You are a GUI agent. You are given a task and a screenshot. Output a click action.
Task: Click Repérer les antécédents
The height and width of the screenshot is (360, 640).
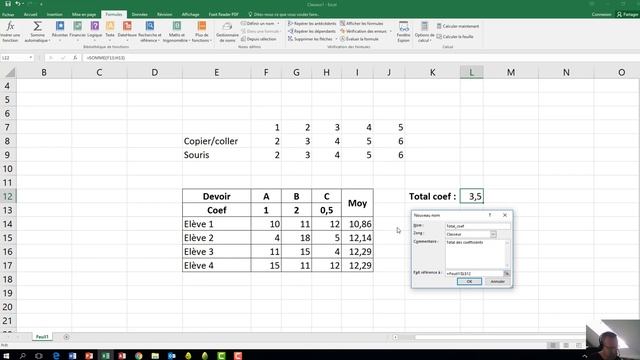coord(312,23)
